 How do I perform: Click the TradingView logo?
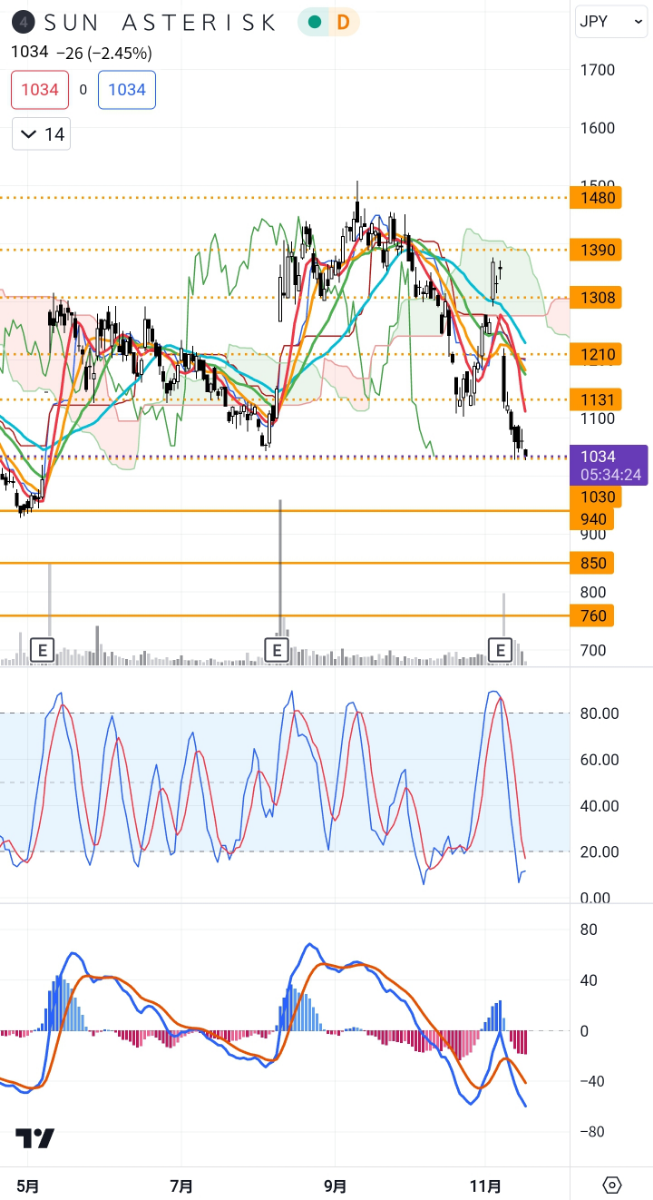click(x=35, y=1138)
